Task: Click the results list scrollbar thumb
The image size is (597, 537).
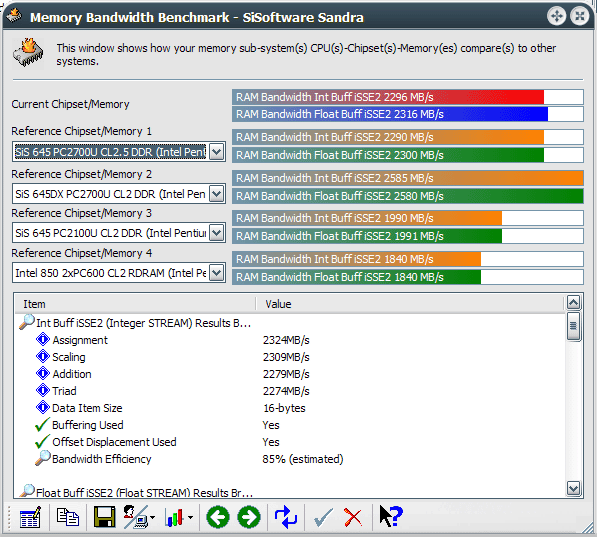Action: click(573, 326)
